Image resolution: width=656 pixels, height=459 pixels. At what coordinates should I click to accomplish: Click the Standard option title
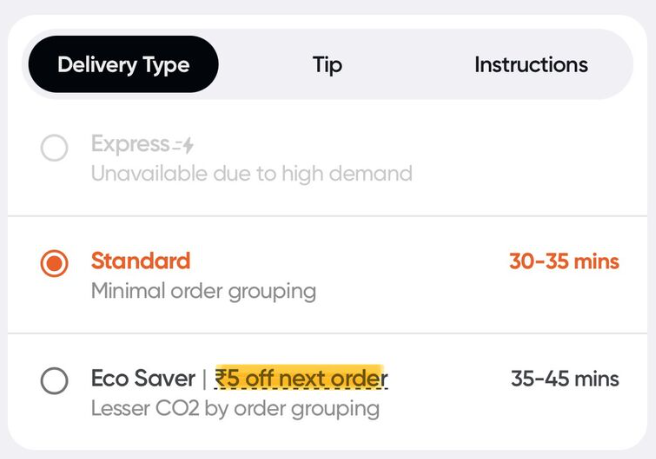coord(140,261)
